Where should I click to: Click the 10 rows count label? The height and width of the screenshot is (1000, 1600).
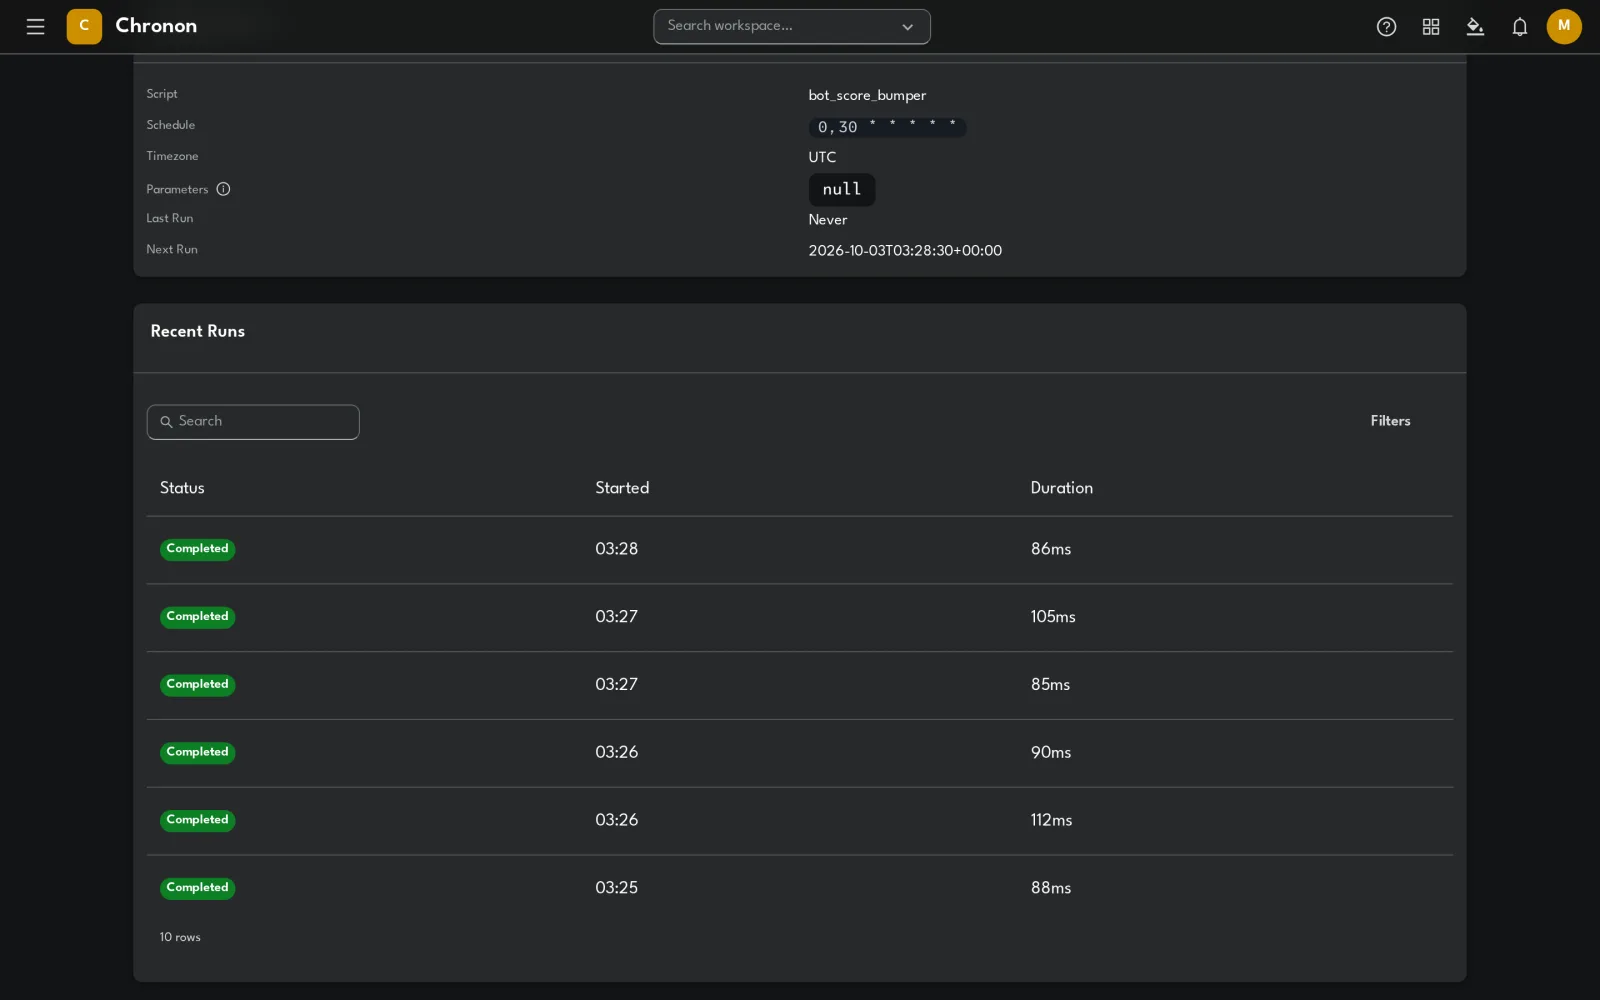point(180,938)
